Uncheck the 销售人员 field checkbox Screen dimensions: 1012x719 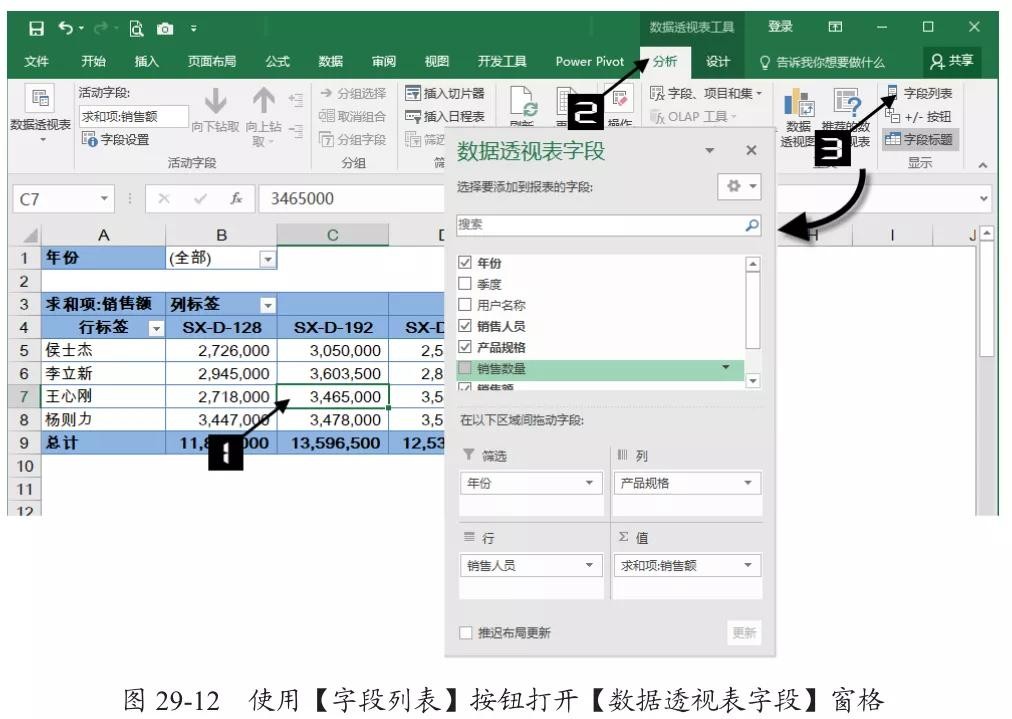click(463, 325)
